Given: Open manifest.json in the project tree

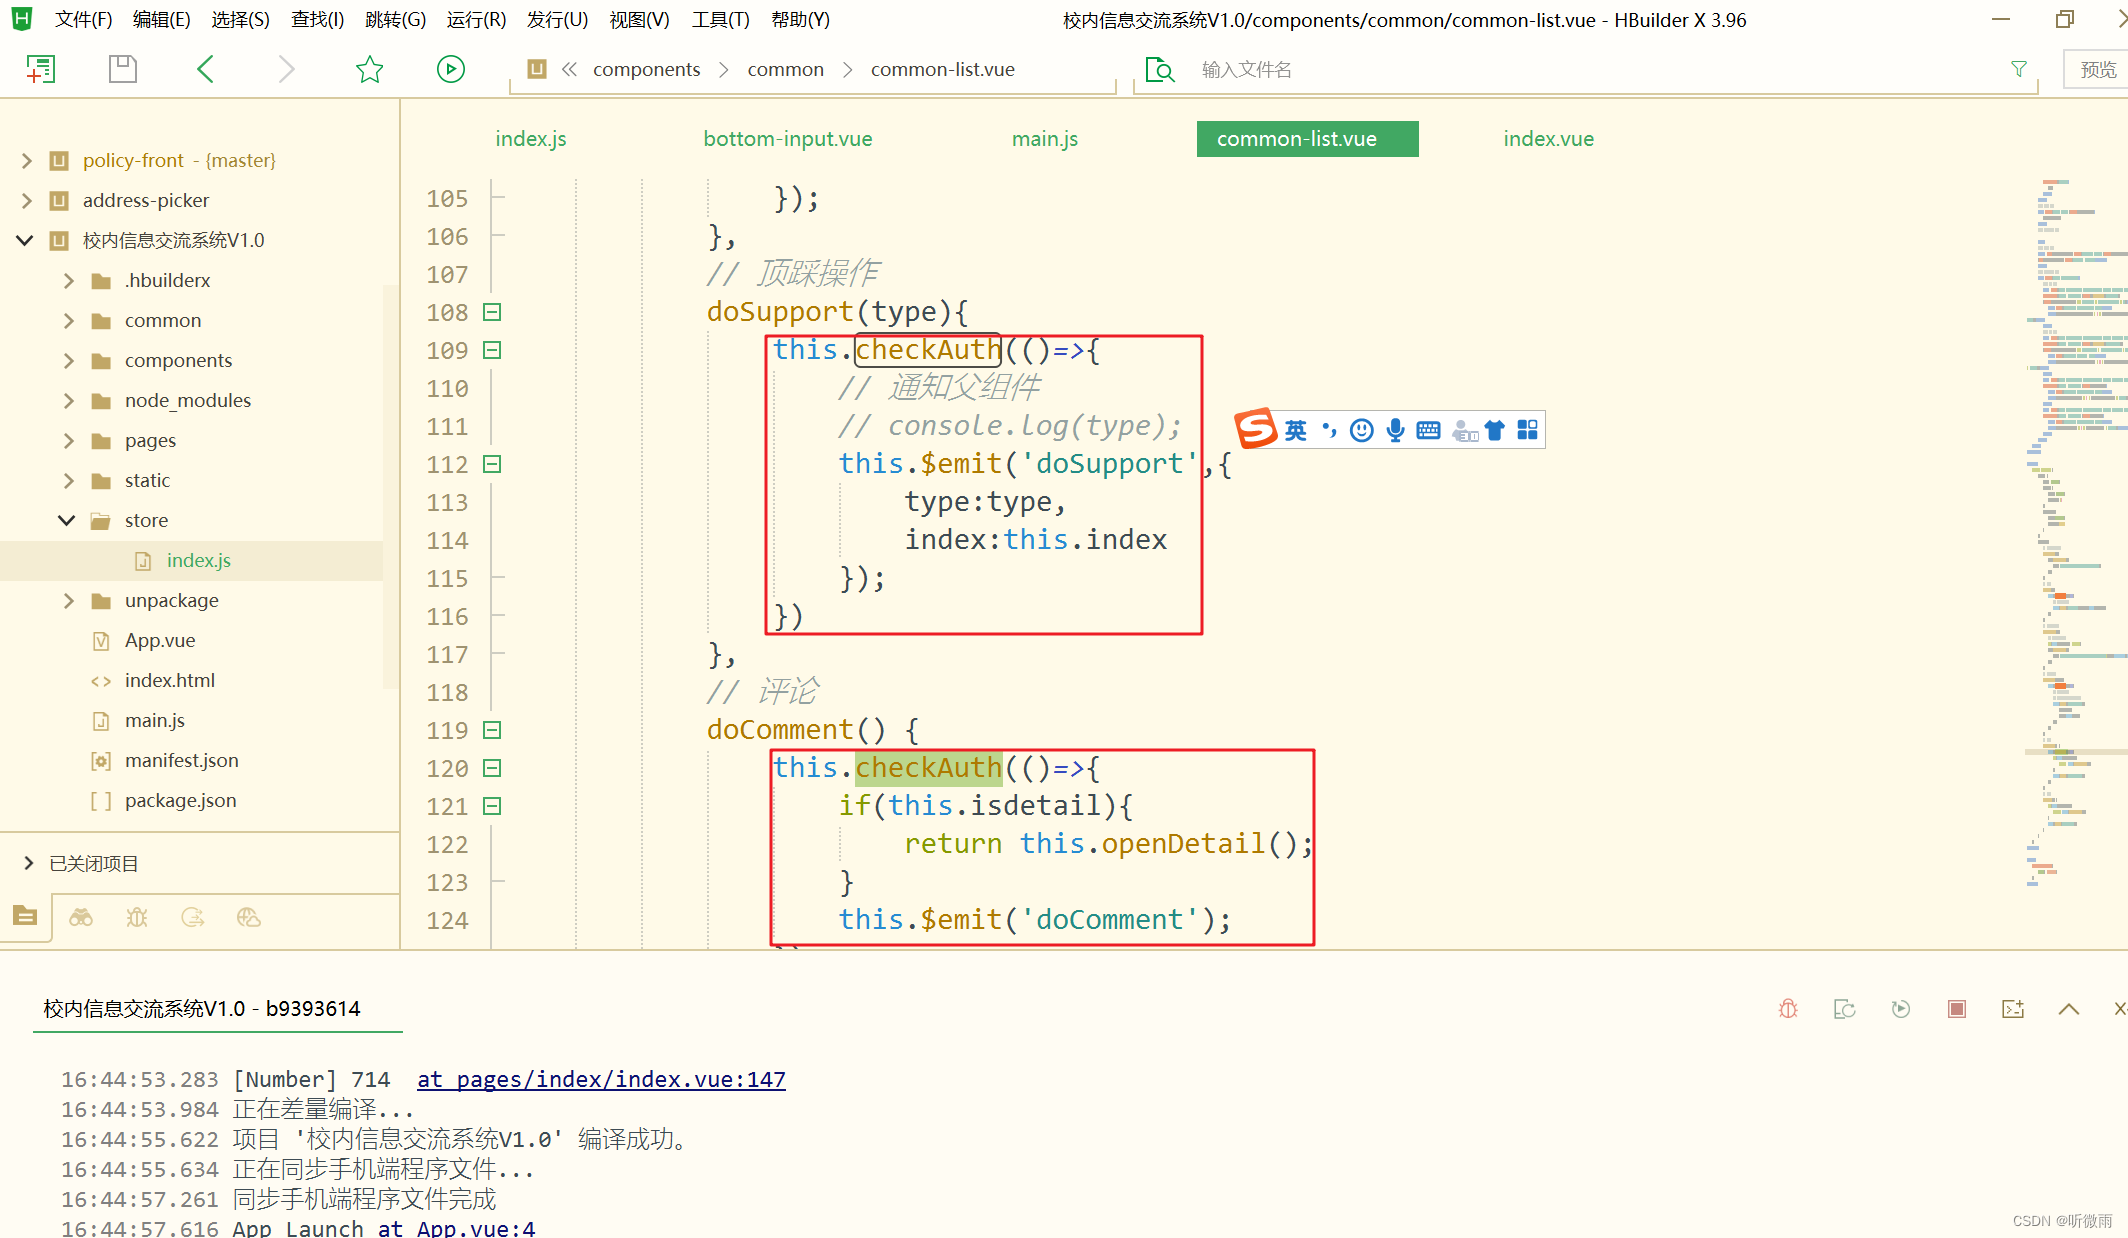Looking at the screenshot, I should [181, 760].
